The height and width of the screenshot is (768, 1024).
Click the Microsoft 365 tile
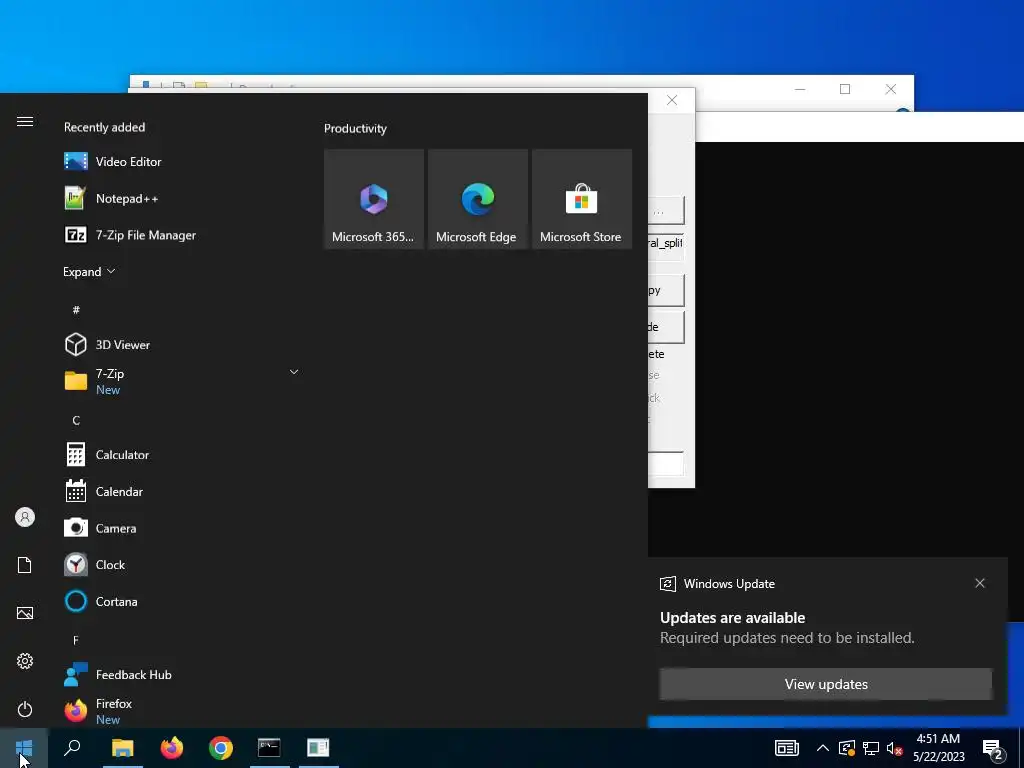coord(374,199)
